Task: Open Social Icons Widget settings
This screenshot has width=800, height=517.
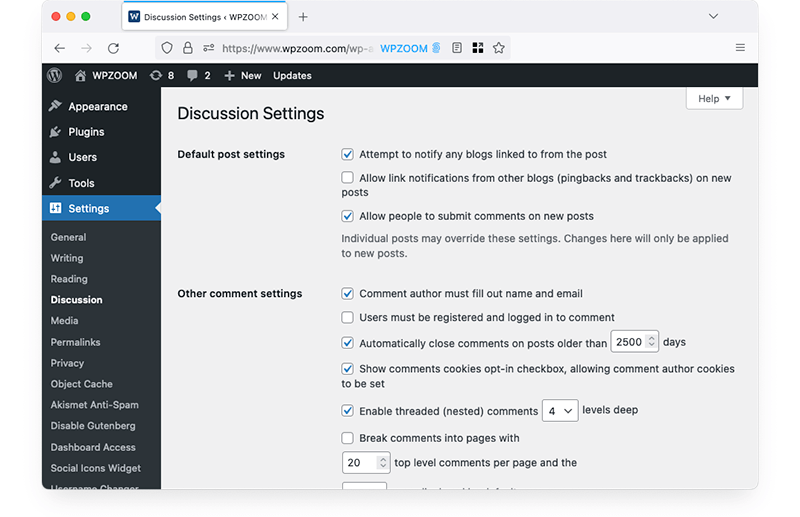Action: click(x=95, y=468)
